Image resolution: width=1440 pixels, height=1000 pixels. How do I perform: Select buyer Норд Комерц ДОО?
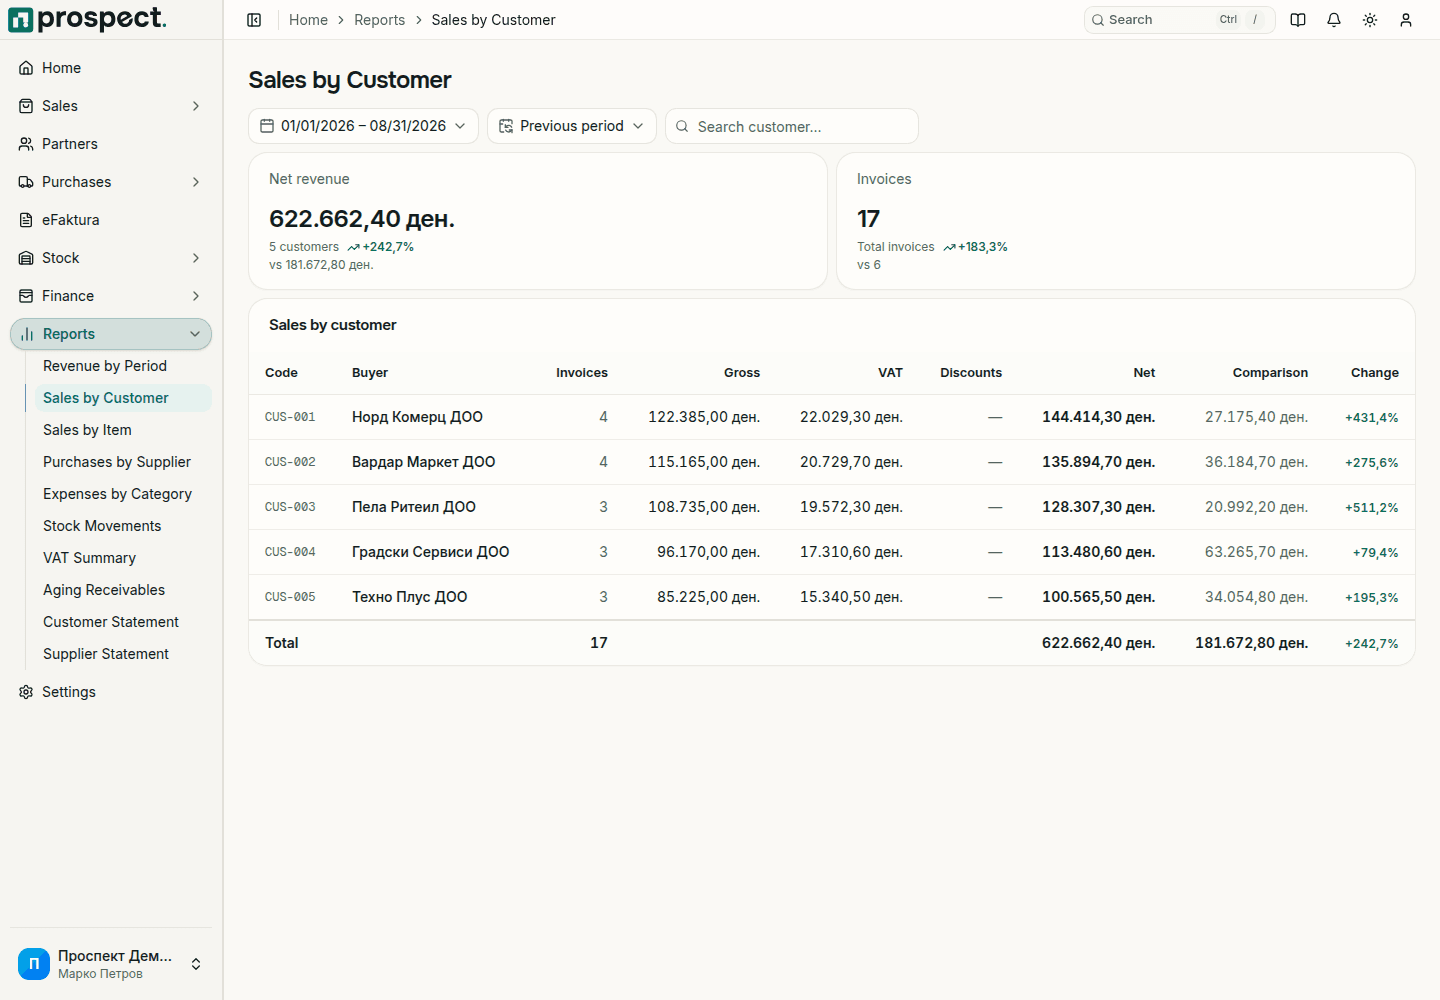click(x=417, y=417)
